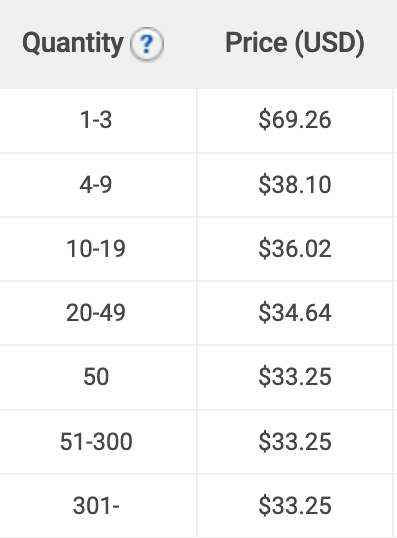This screenshot has height=538, width=397.
Task: Select the $69.26 price cell
Action: (x=295, y=120)
